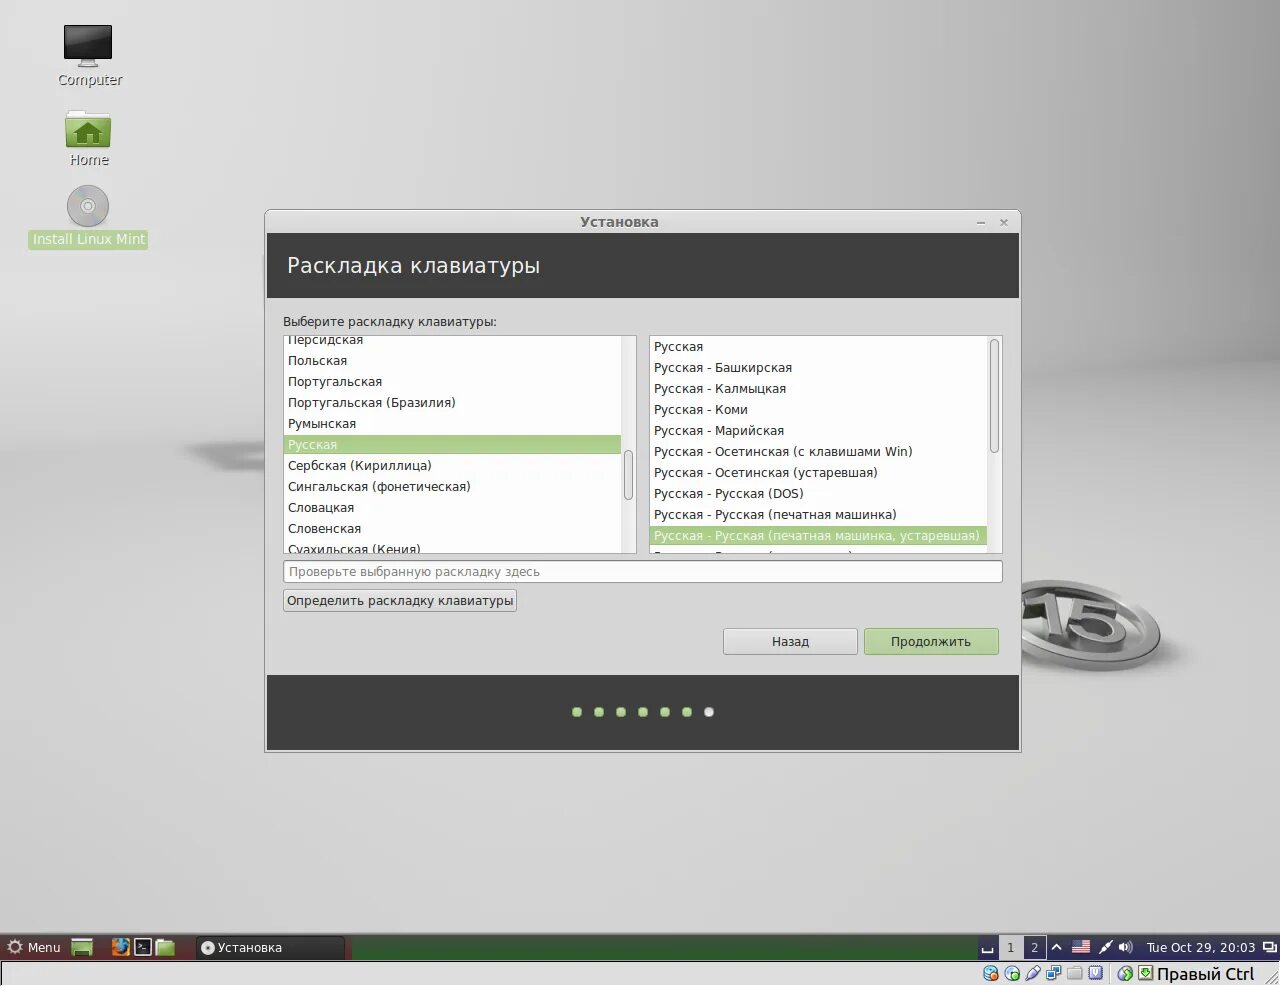Click the Назад button

(790, 642)
